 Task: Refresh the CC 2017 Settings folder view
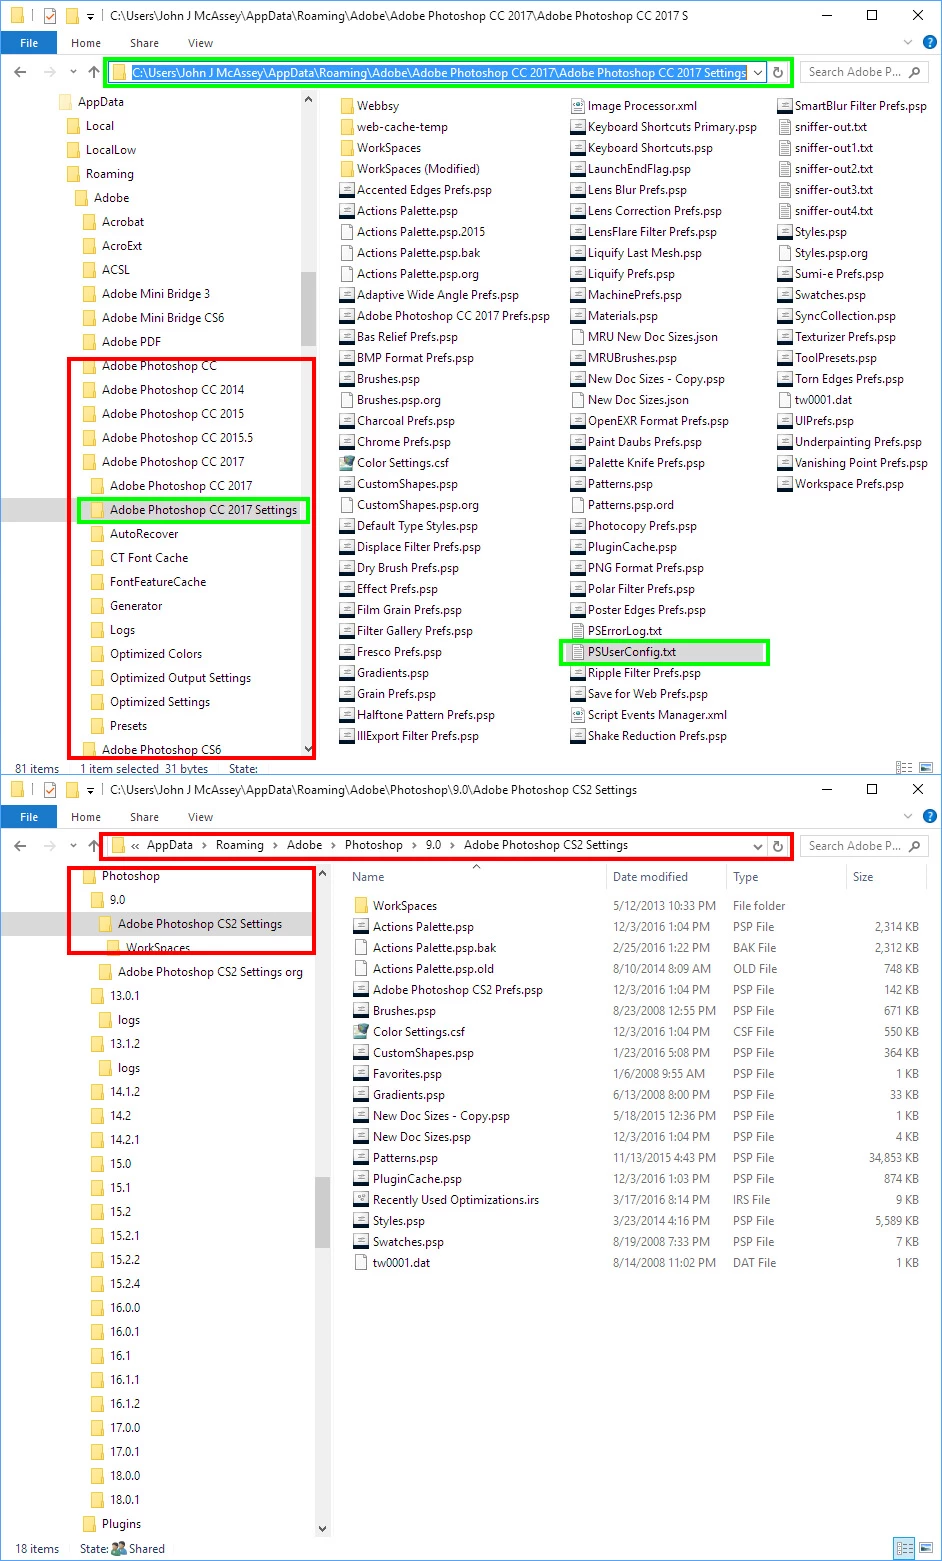(x=778, y=72)
